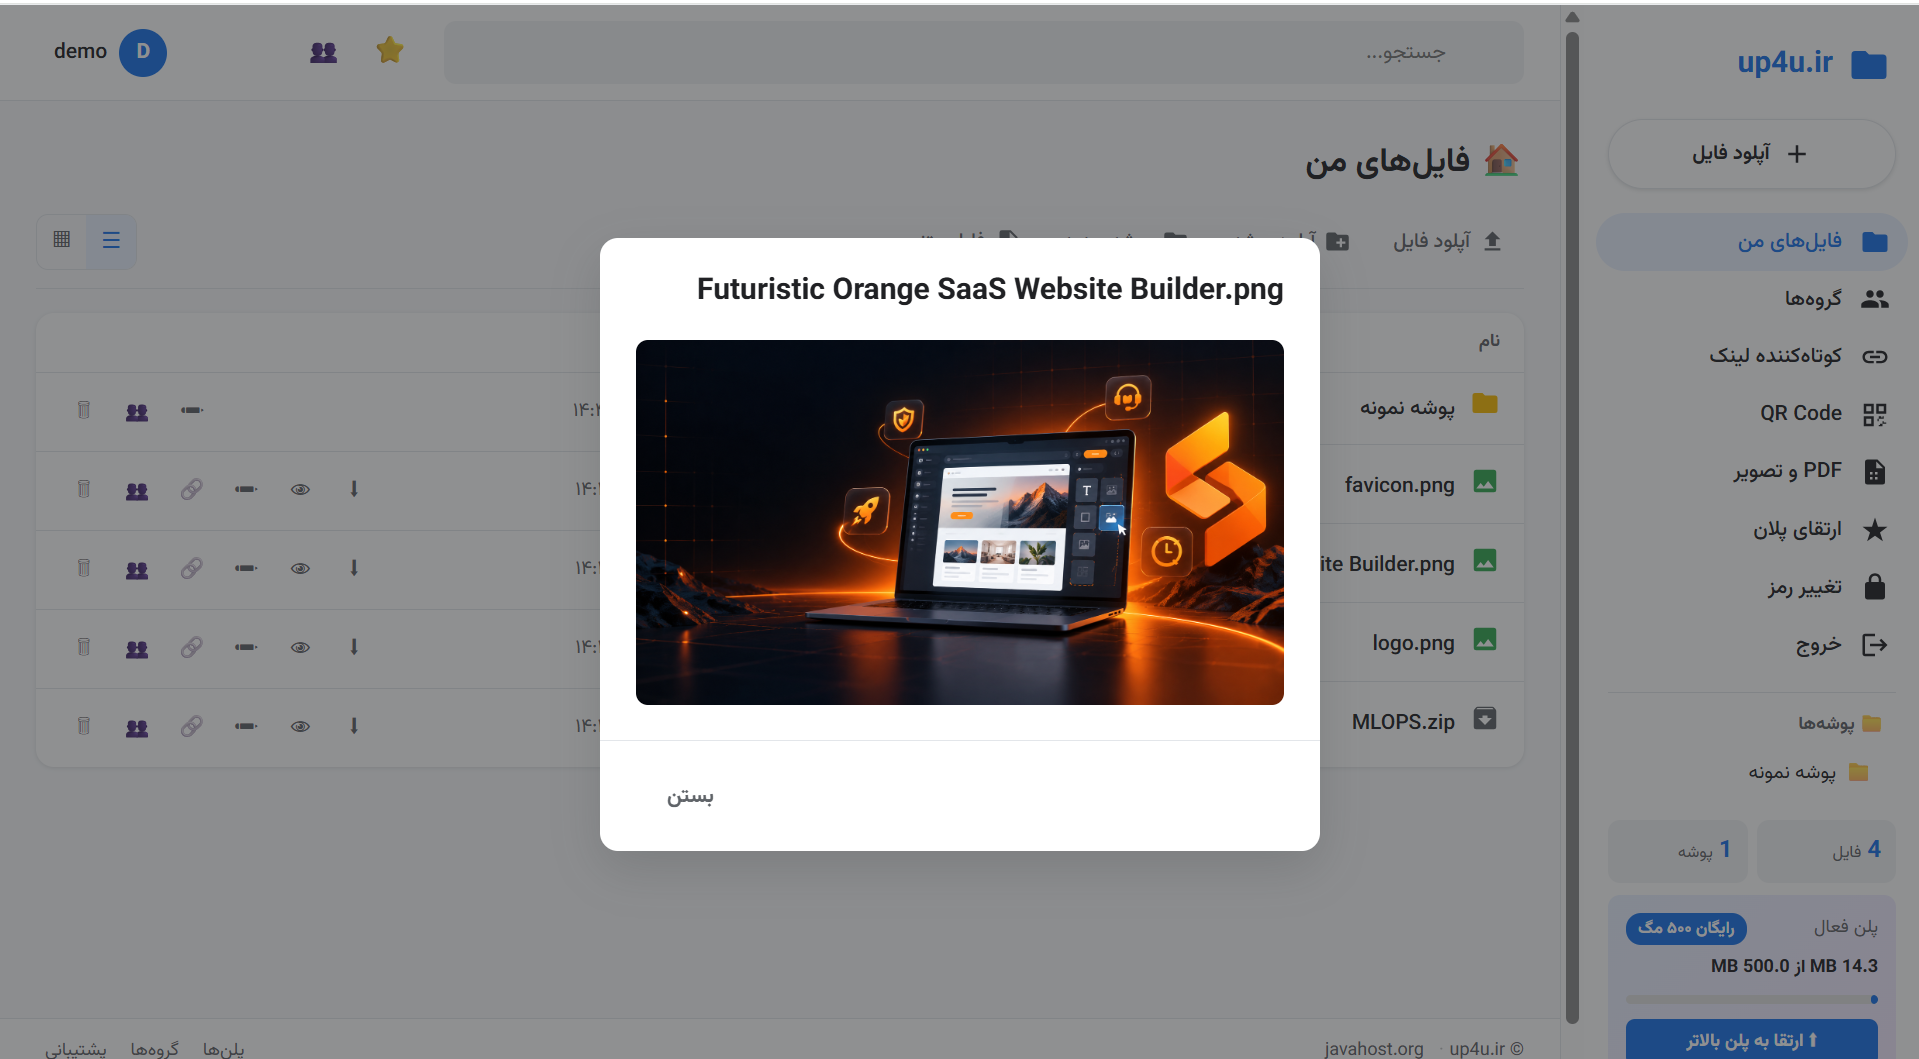The height and width of the screenshot is (1059, 1919).
Task: Click the up4u.ir folder logo icon
Action: tap(1868, 64)
